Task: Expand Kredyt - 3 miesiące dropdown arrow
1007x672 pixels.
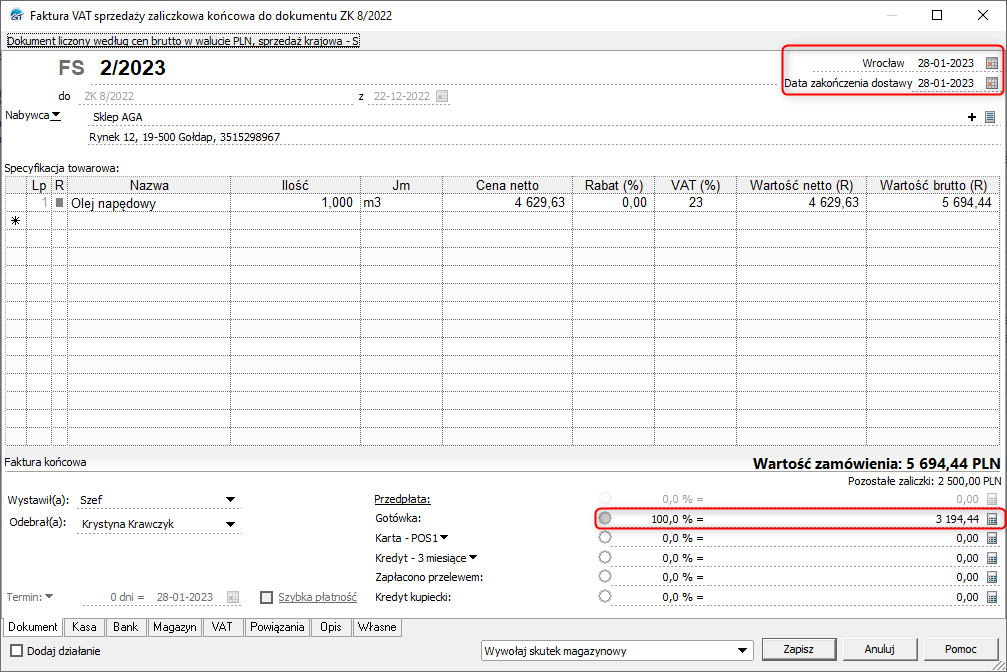Action: tap(473, 557)
